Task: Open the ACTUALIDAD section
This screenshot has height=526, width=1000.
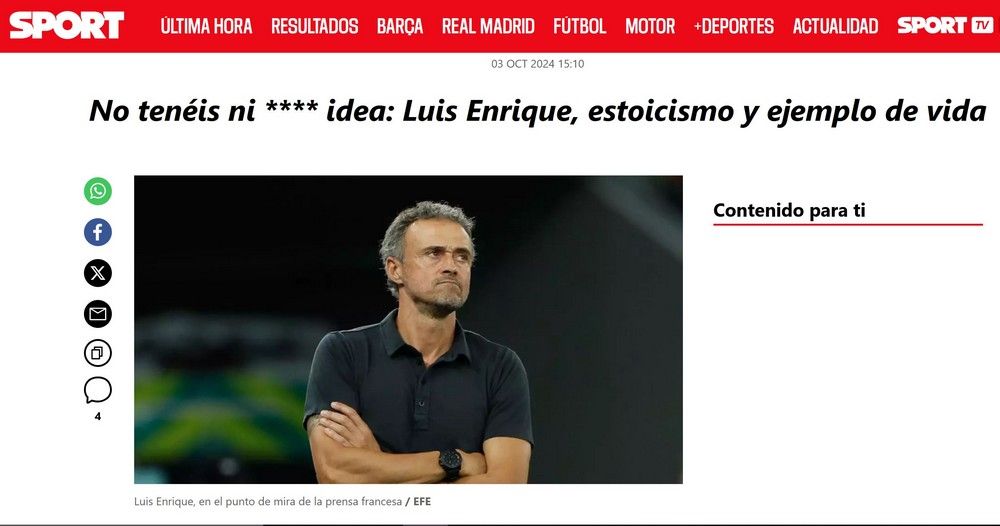Action: pos(835,26)
